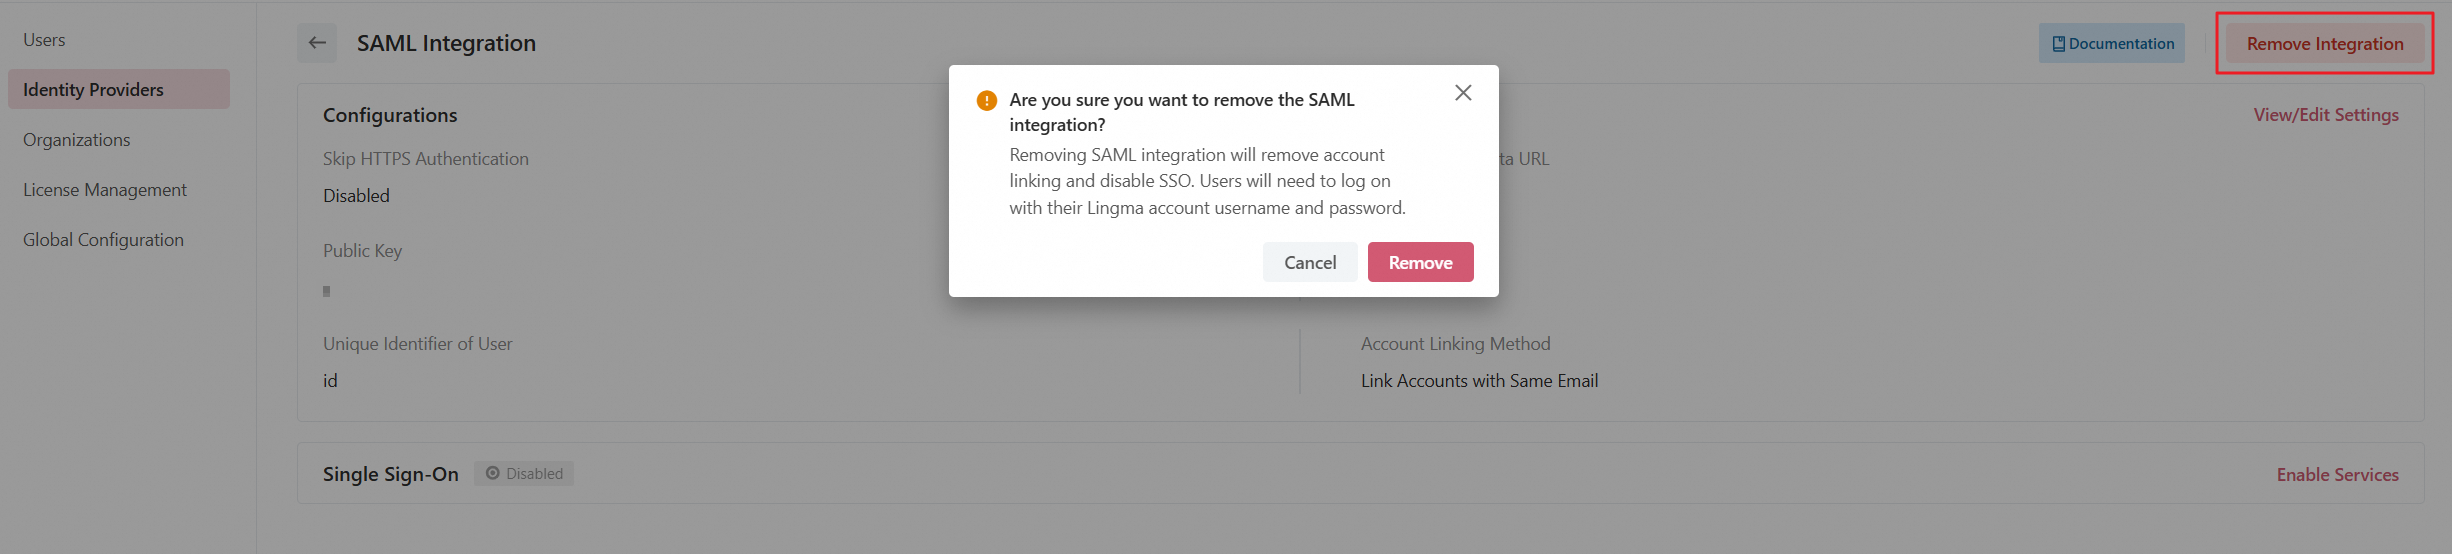The image size is (2452, 554).
Task: Click the Configurations section heading
Action: click(390, 115)
